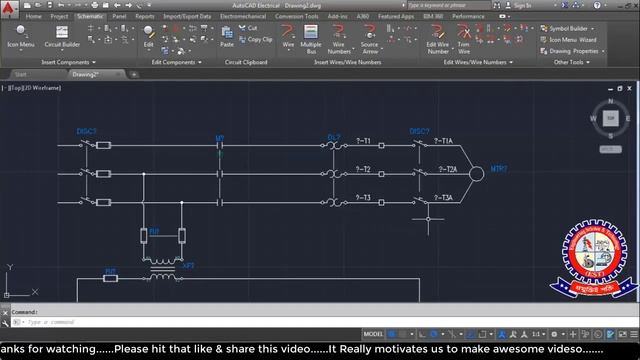
Task: Click Sign In link
Action: click(523, 5)
